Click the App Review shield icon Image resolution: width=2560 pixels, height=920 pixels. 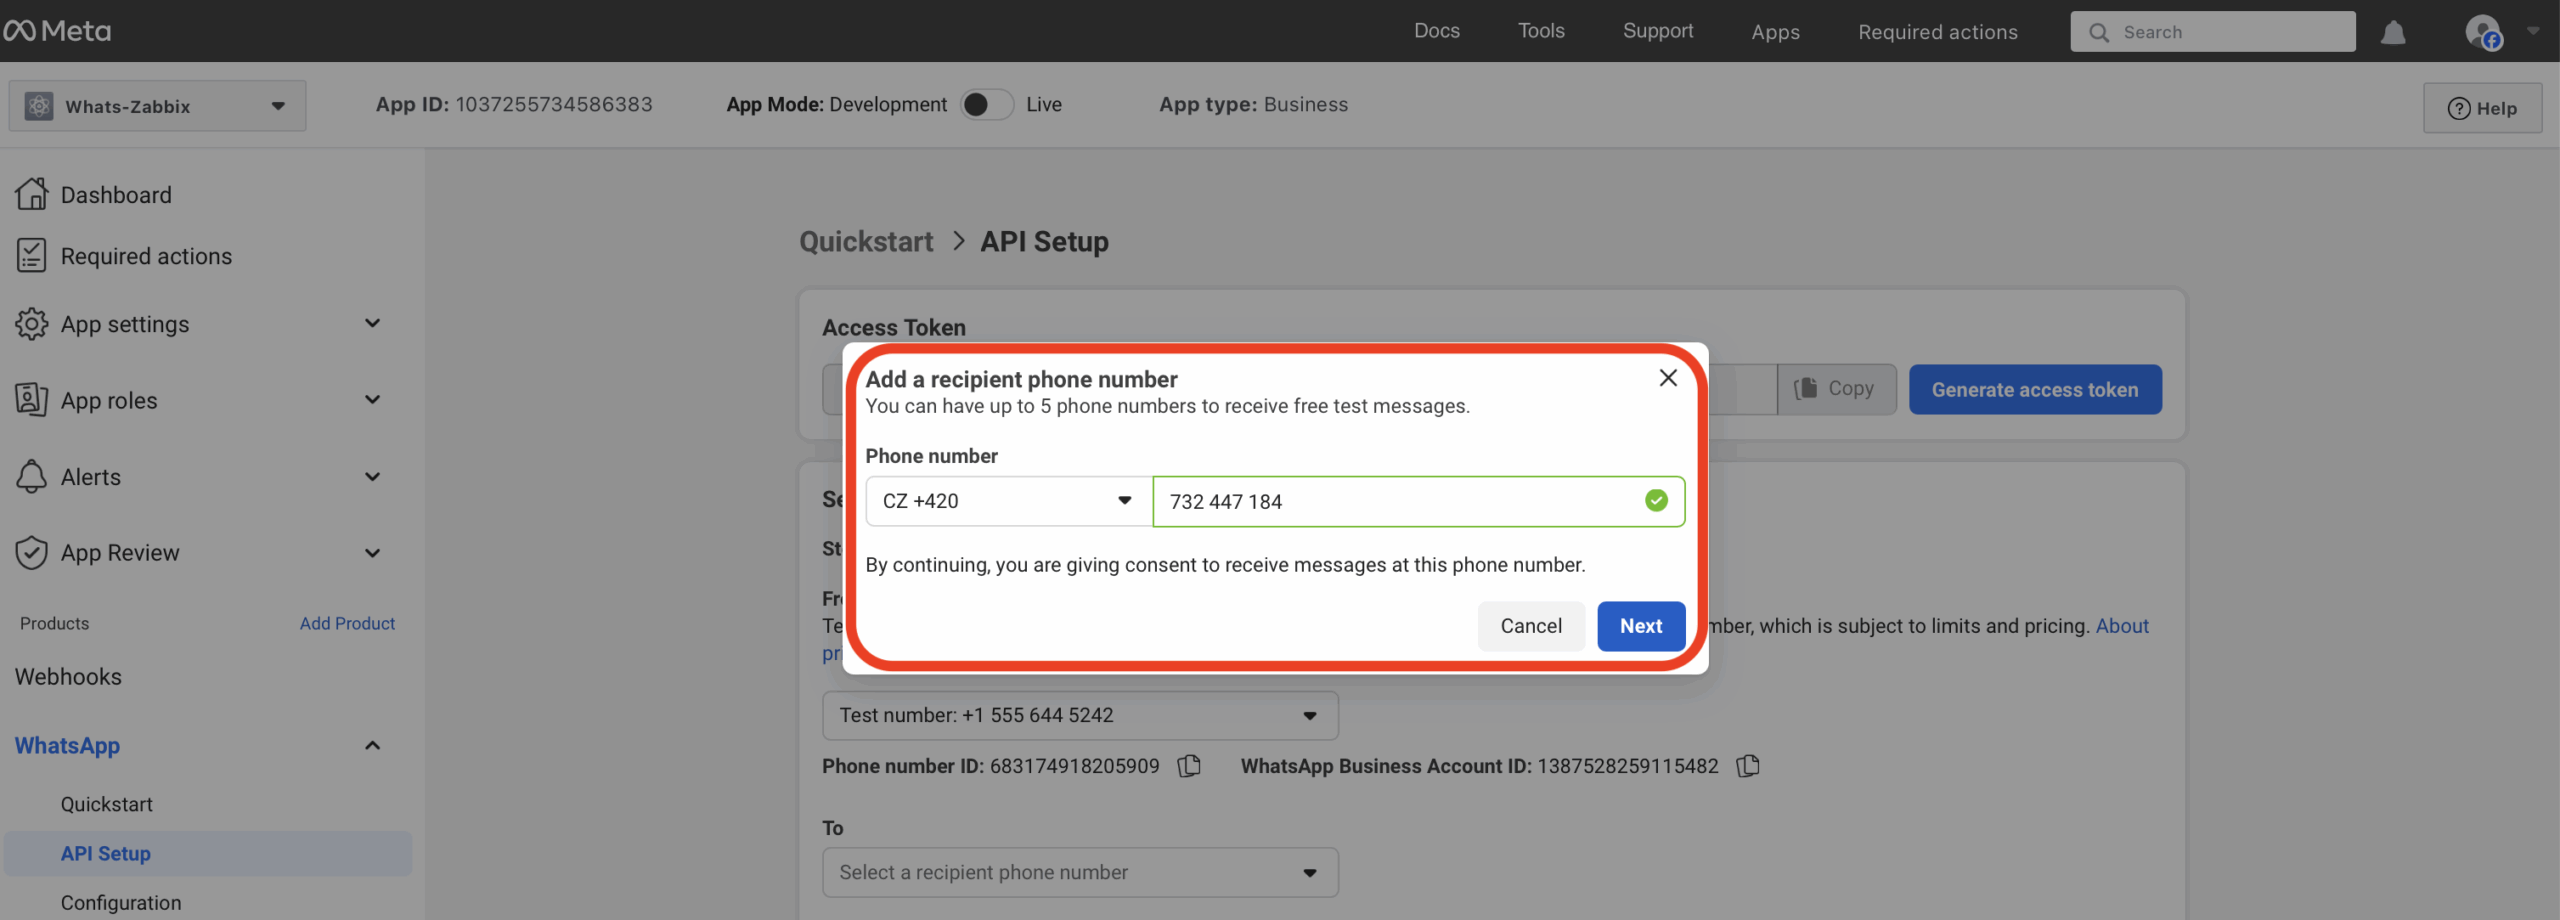point(31,553)
